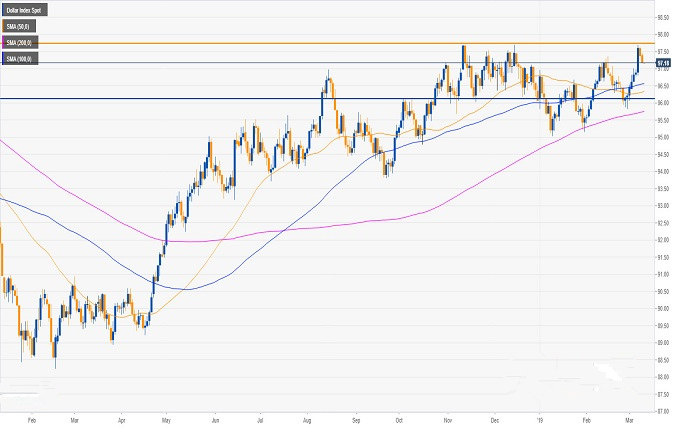Click the Oct label on the time axis

399,420
